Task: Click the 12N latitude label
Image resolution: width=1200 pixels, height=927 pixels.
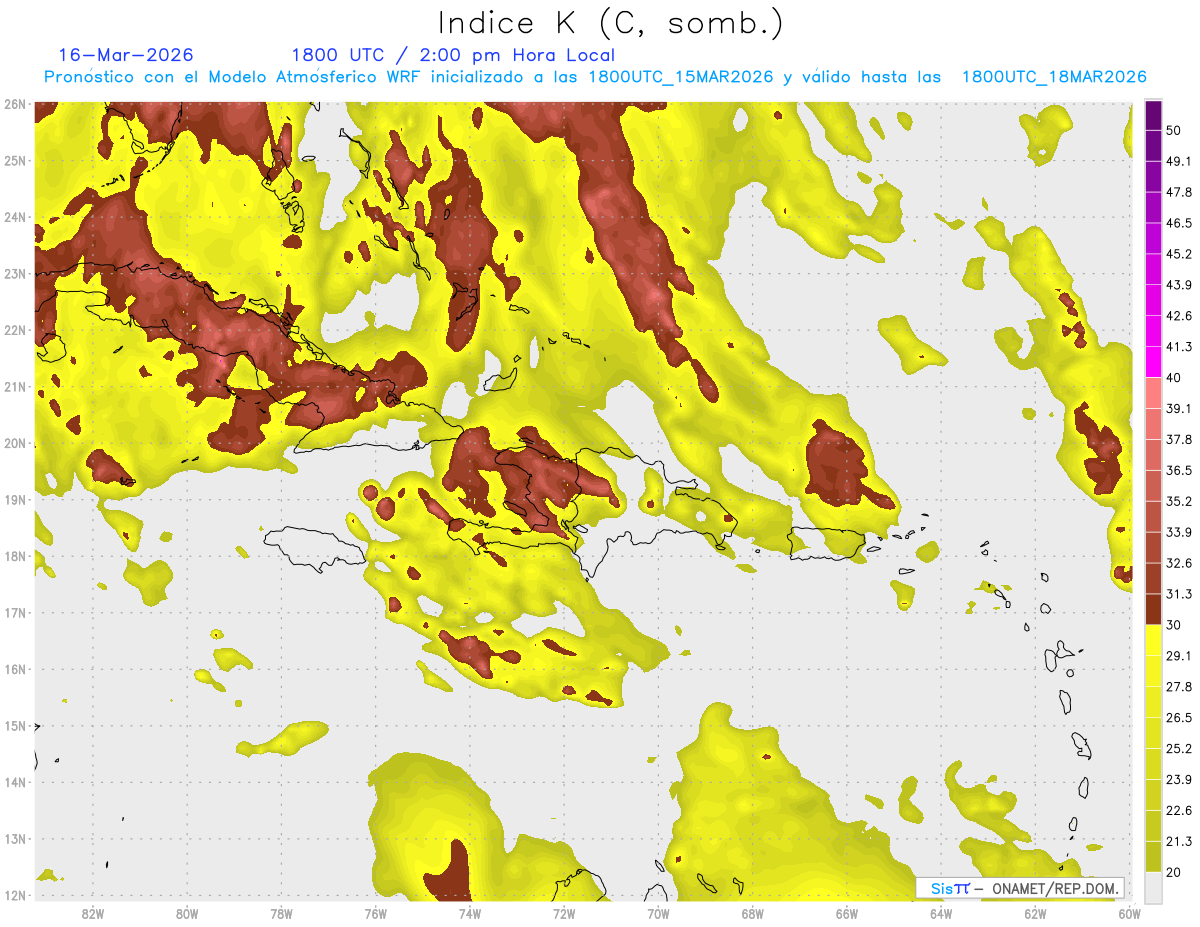Action: pos(15,895)
